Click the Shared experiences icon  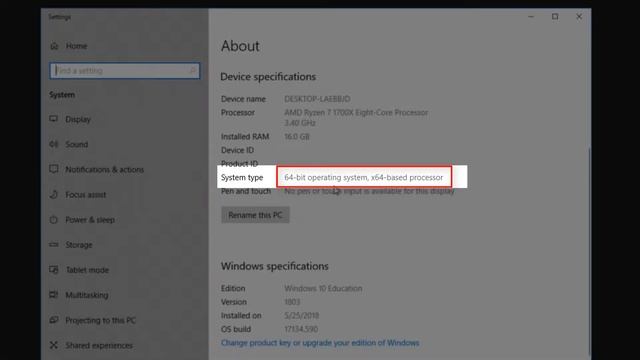54,345
